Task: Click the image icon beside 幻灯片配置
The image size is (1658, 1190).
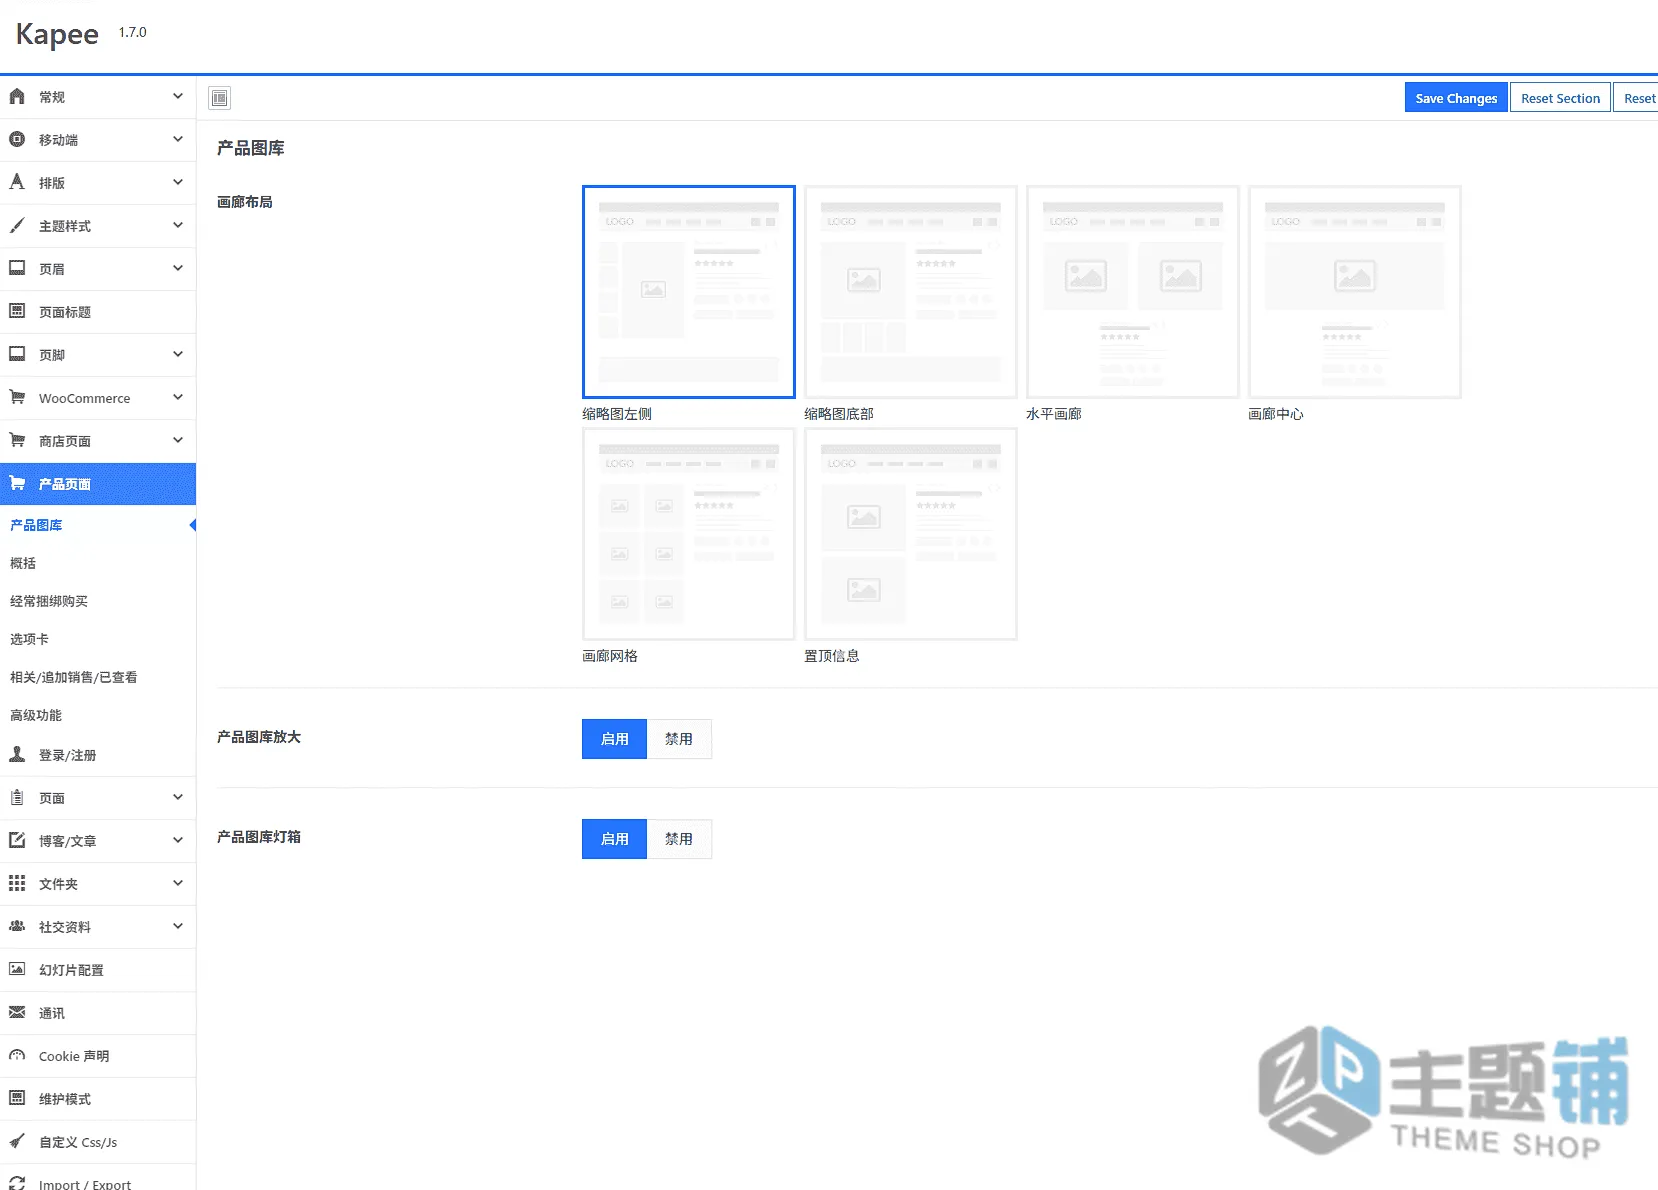Action: click(x=17, y=969)
